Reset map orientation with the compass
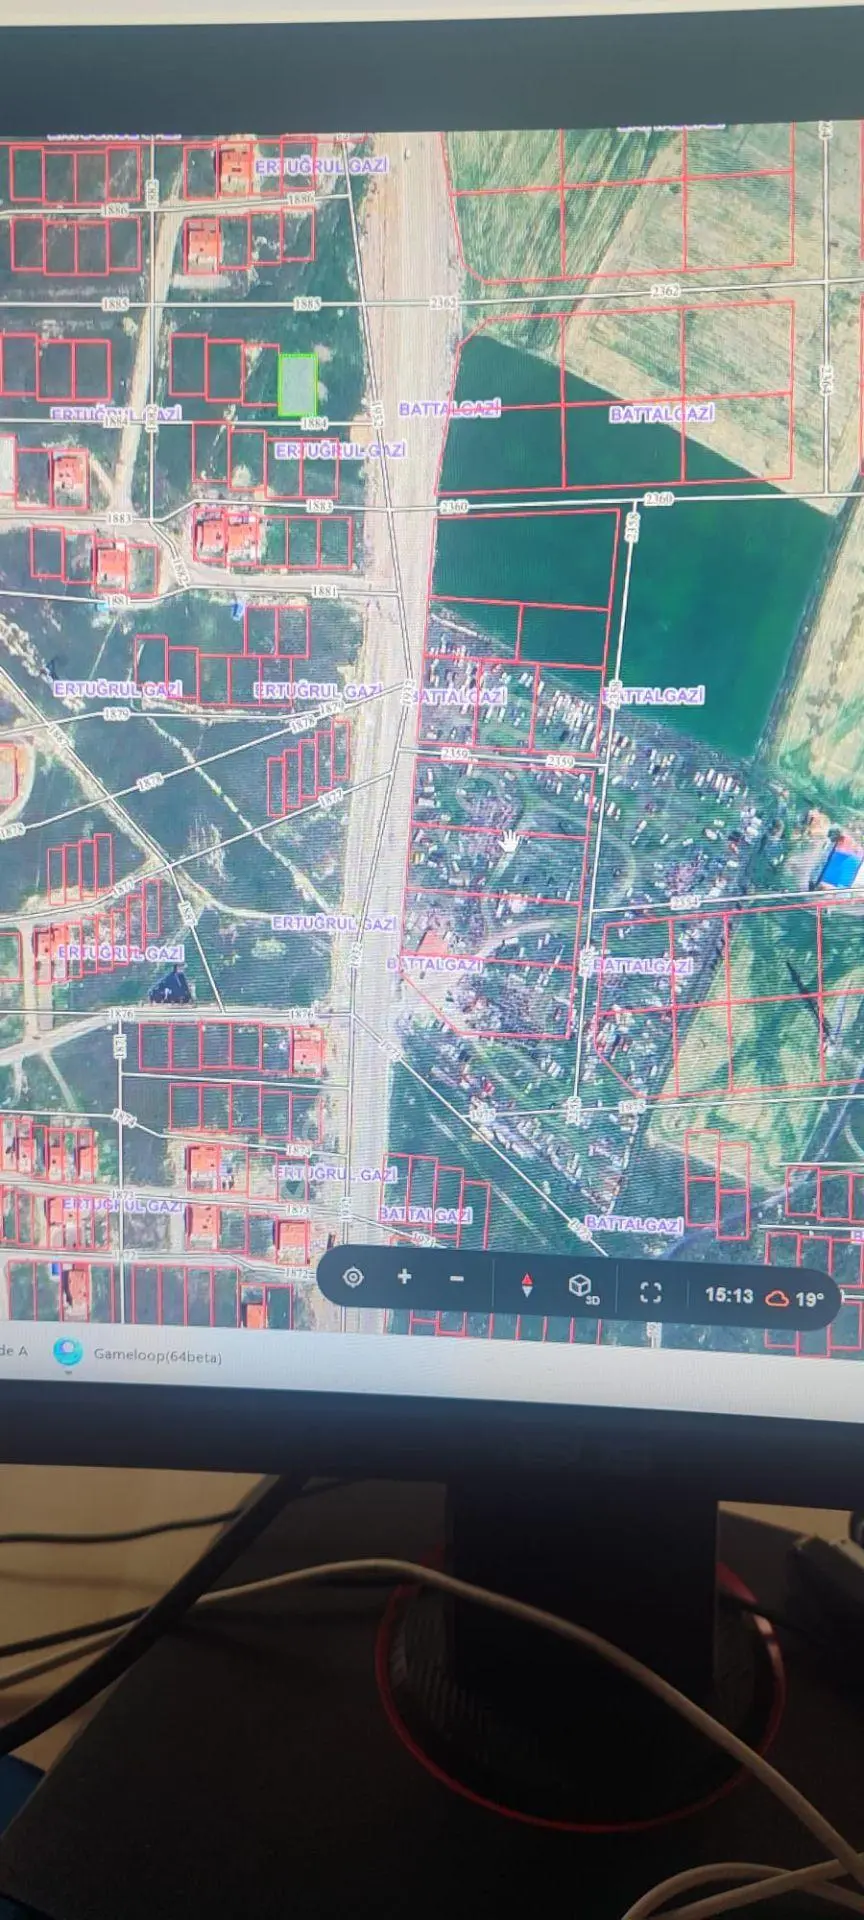 (x=527, y=1285)
